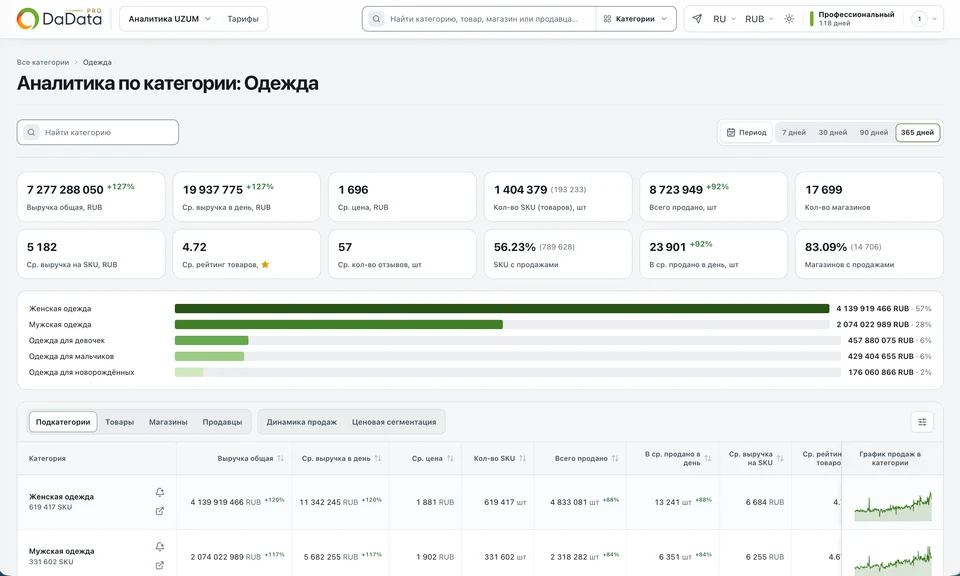960x576 pixels.
Task: Expand the Аналитика UZUM dropdown
Action: click(x=170, y=19)
